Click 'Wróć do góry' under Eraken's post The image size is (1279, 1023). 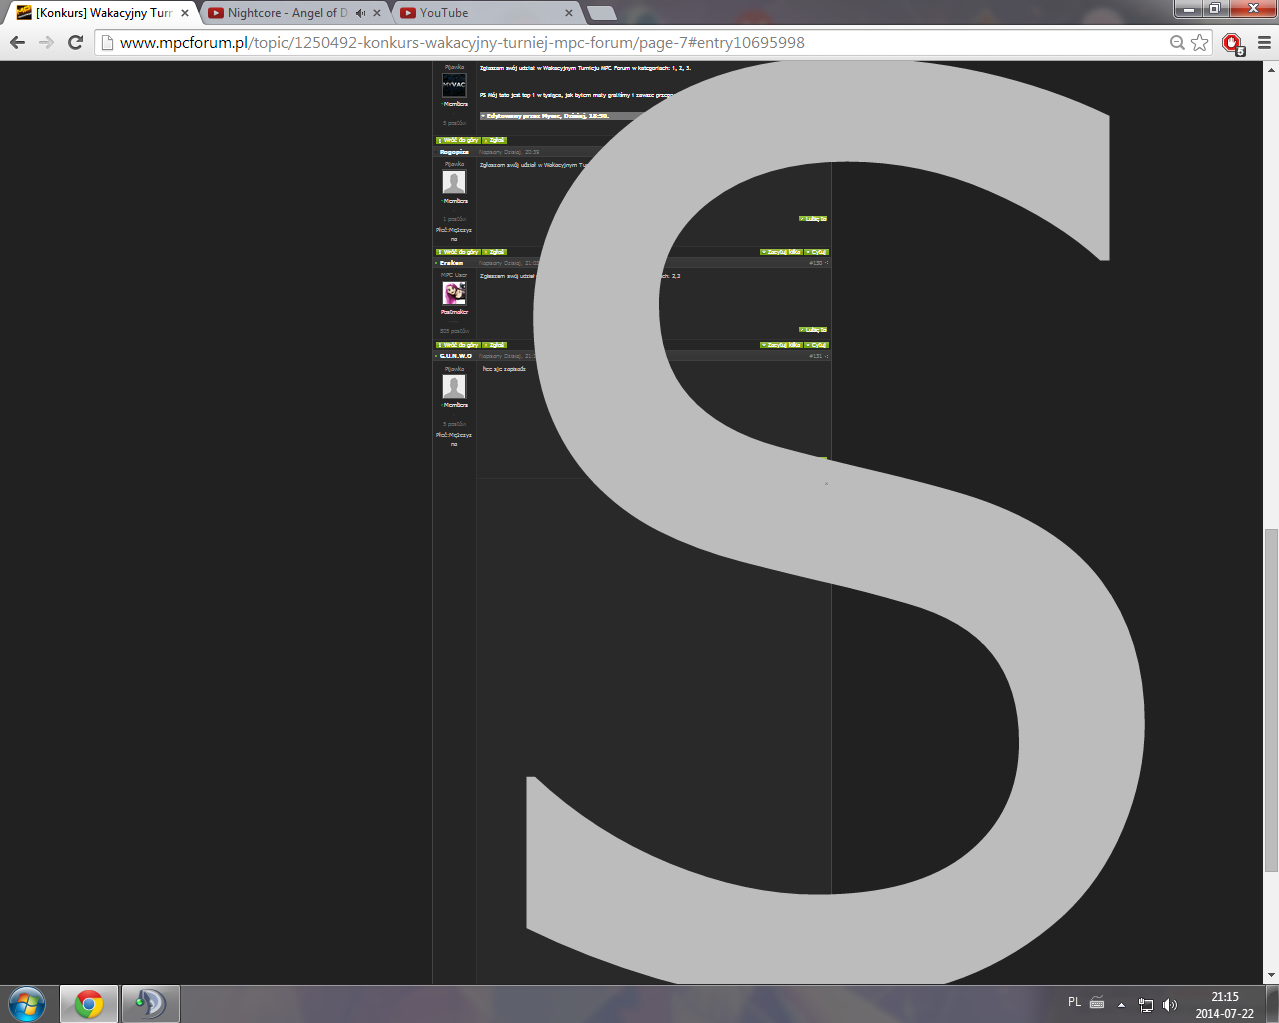click(x=458, y=345)
